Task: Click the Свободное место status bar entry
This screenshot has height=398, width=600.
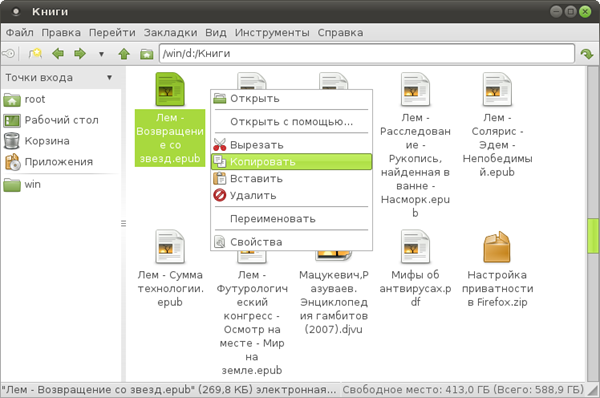Action: [x=463, y=390]
